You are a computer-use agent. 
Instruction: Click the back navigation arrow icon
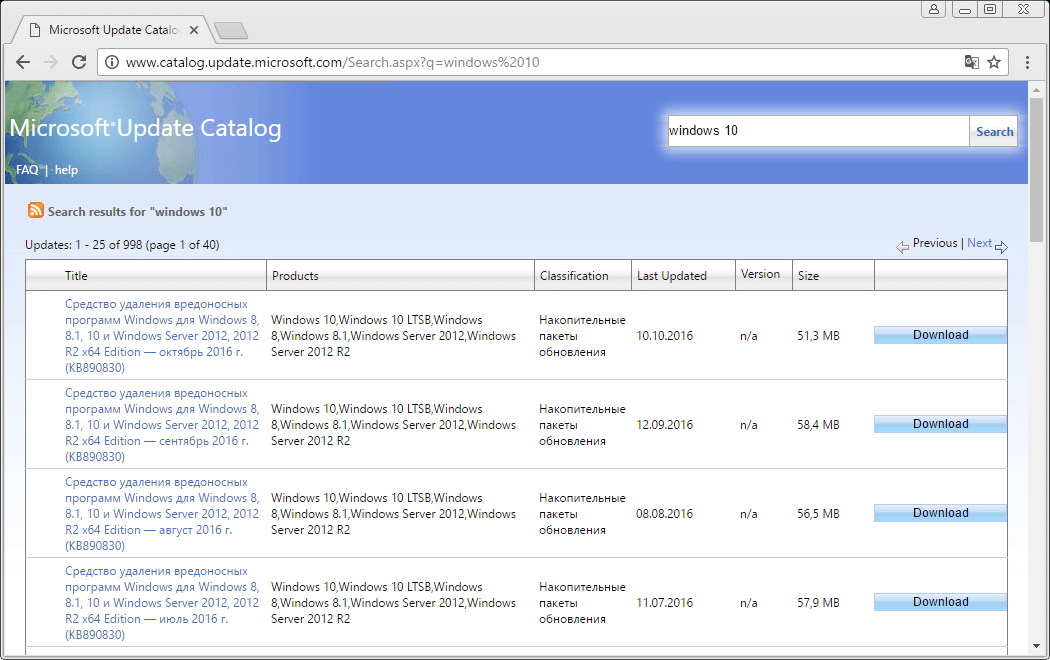click(23, 62)
